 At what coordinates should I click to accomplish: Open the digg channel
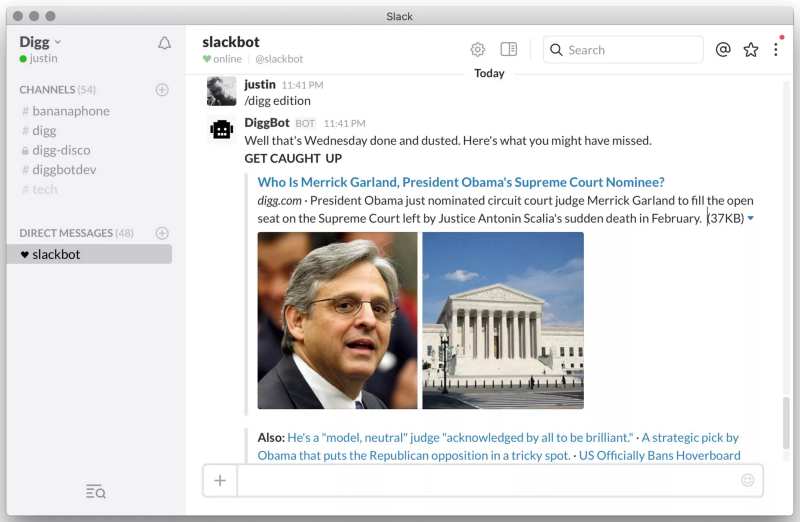(x=39, y=131)
